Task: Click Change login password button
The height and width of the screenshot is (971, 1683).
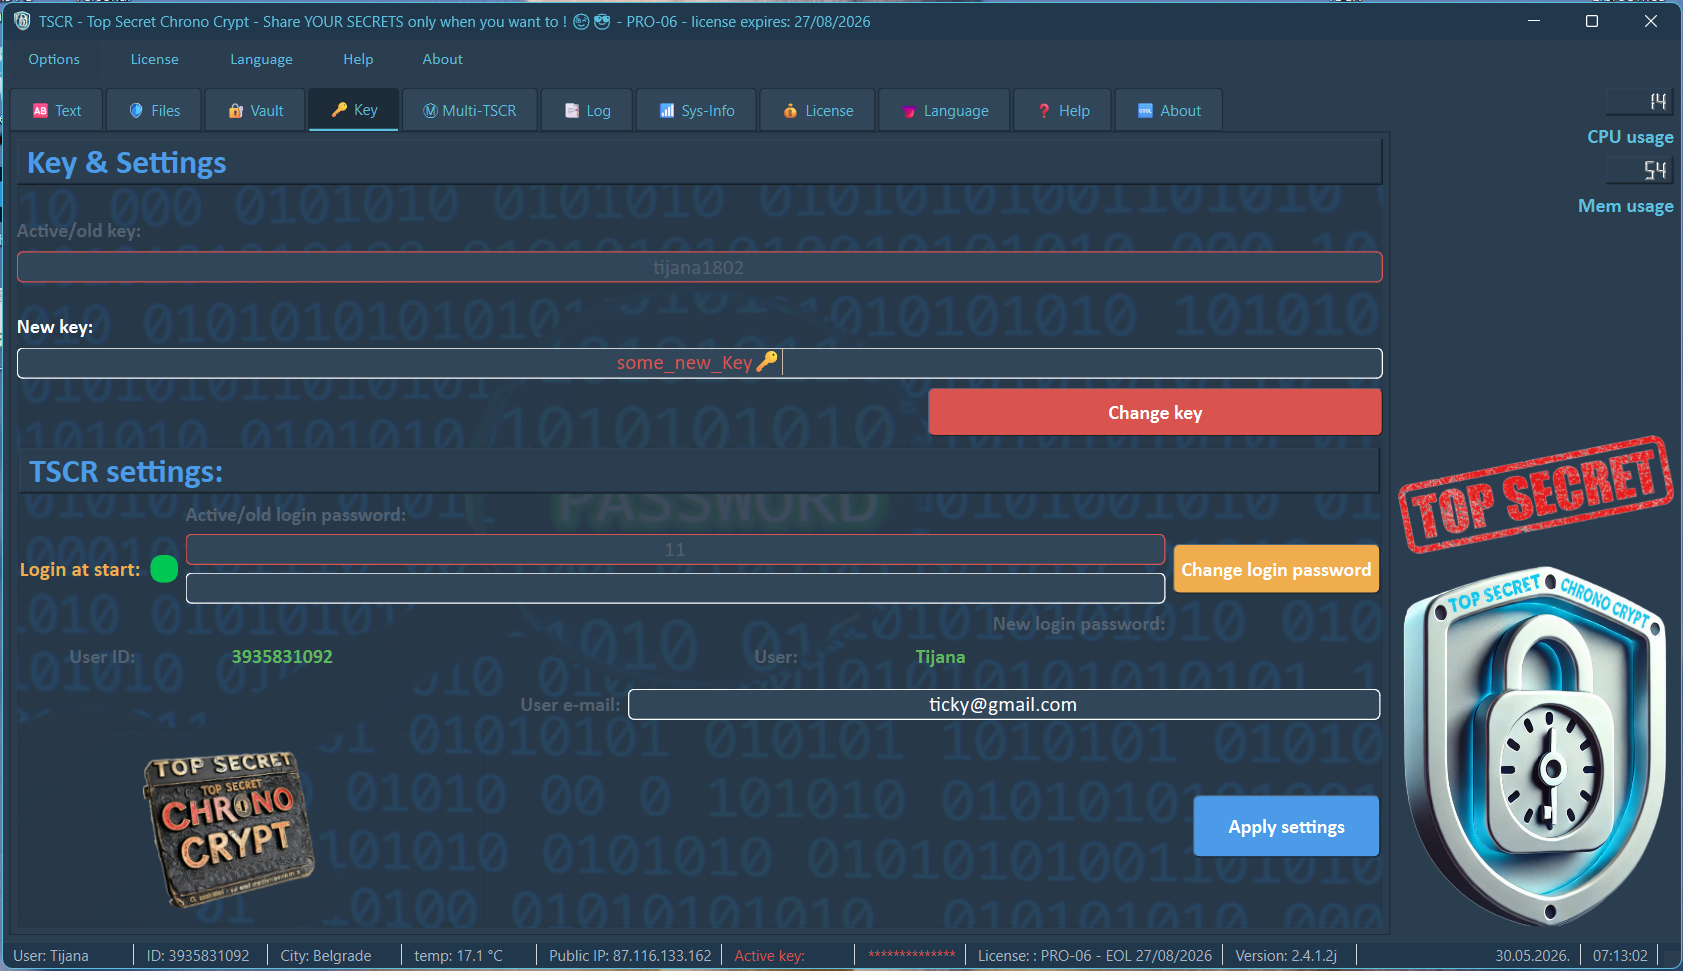Action: pyautogui.click(x=1276, y=569)
